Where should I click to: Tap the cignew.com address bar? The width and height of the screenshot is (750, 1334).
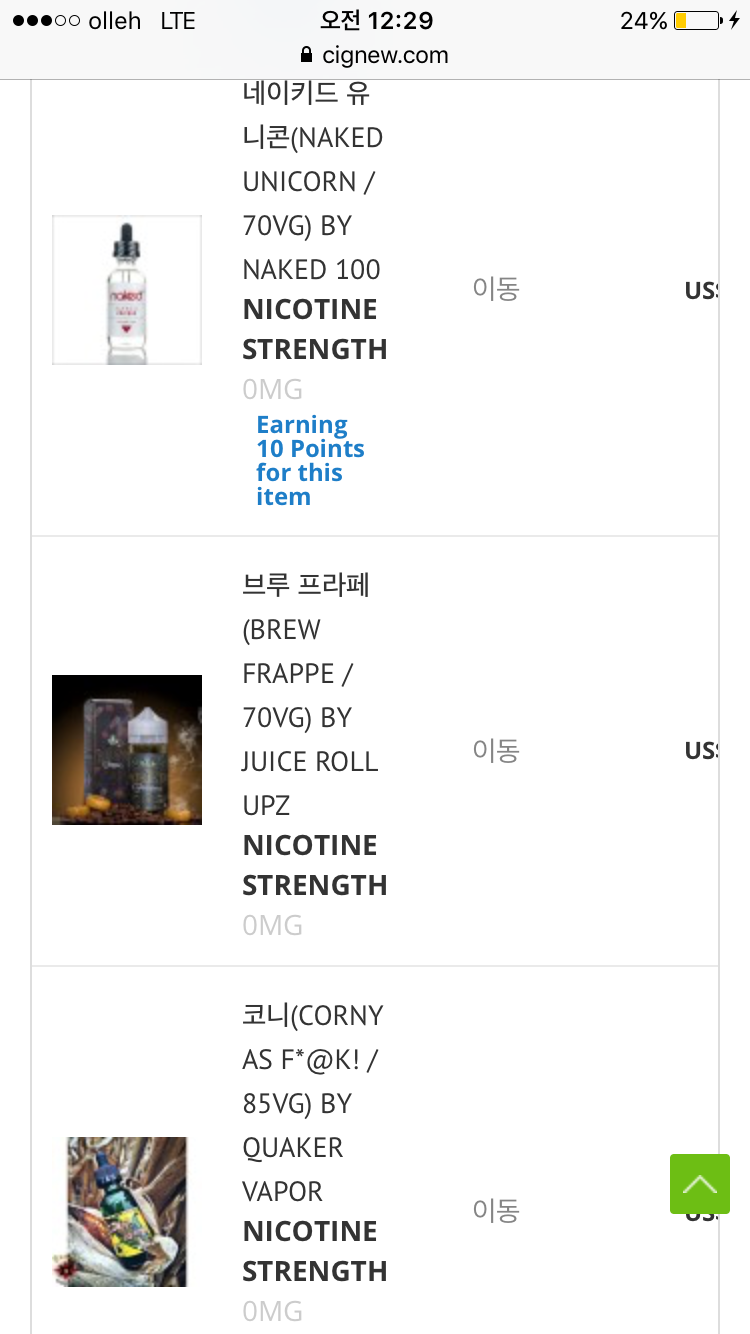(x=375, y=55)
